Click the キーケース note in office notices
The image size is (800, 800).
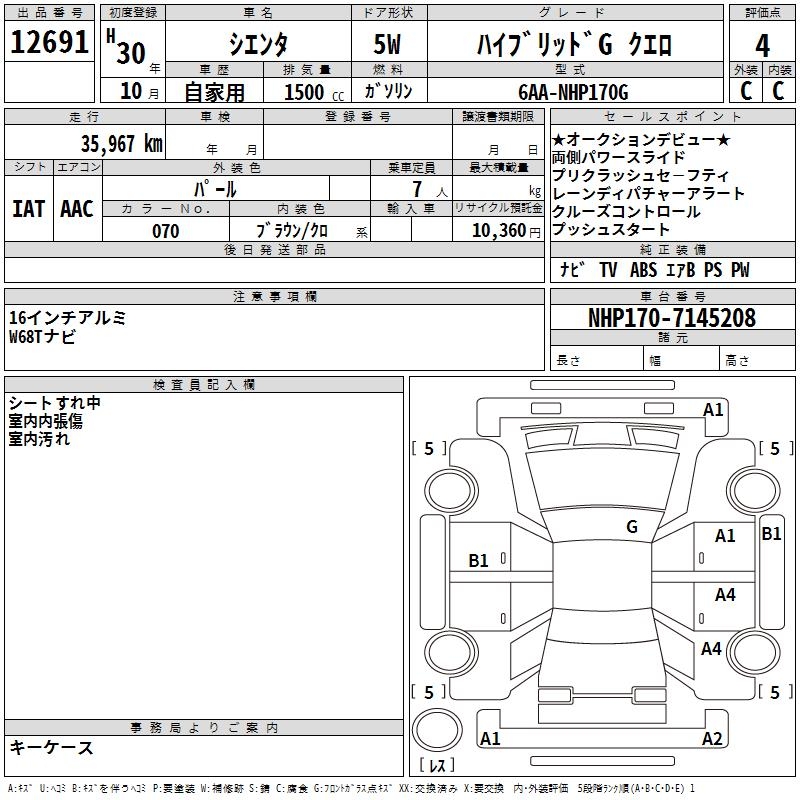[51, 748]
